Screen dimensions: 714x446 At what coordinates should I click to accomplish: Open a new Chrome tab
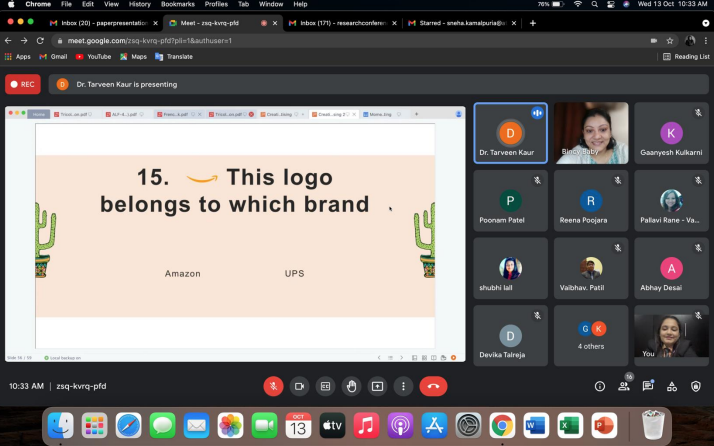tap(532, 23)
